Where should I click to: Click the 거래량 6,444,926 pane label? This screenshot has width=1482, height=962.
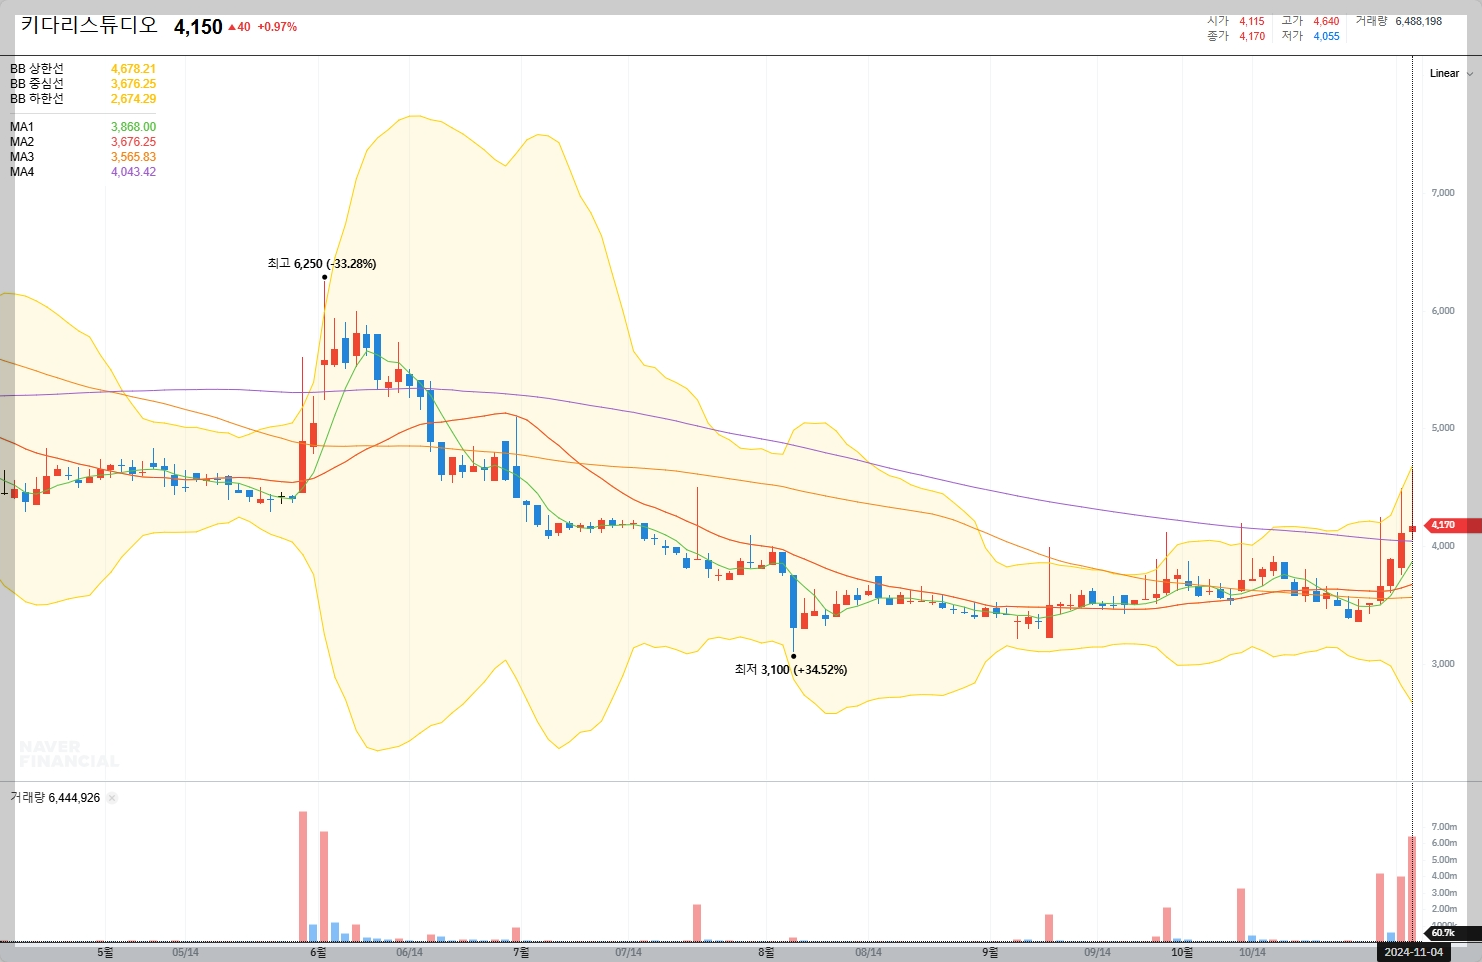point(55,798)
